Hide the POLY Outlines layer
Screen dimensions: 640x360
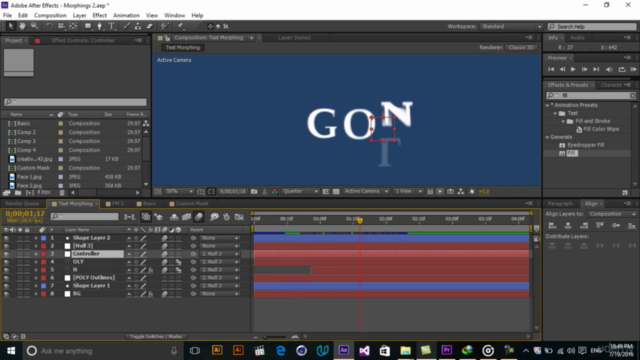click(6, 278)
